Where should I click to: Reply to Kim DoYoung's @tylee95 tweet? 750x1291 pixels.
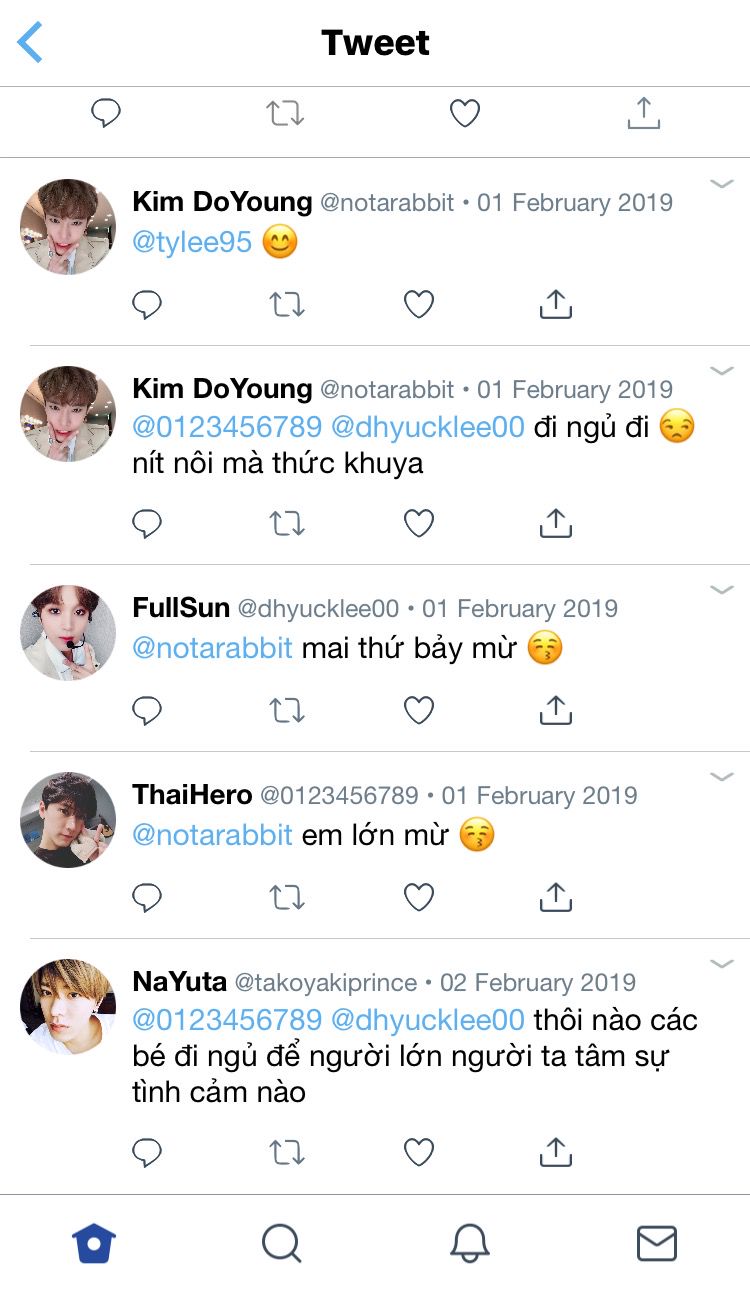[147, 304]
